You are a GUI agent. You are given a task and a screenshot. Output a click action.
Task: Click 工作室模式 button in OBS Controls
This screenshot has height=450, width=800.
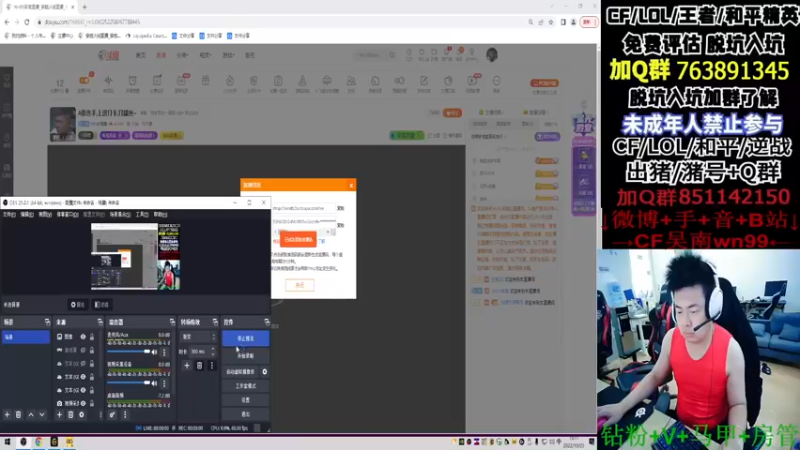pyautogui.click(x=245, y=386)
